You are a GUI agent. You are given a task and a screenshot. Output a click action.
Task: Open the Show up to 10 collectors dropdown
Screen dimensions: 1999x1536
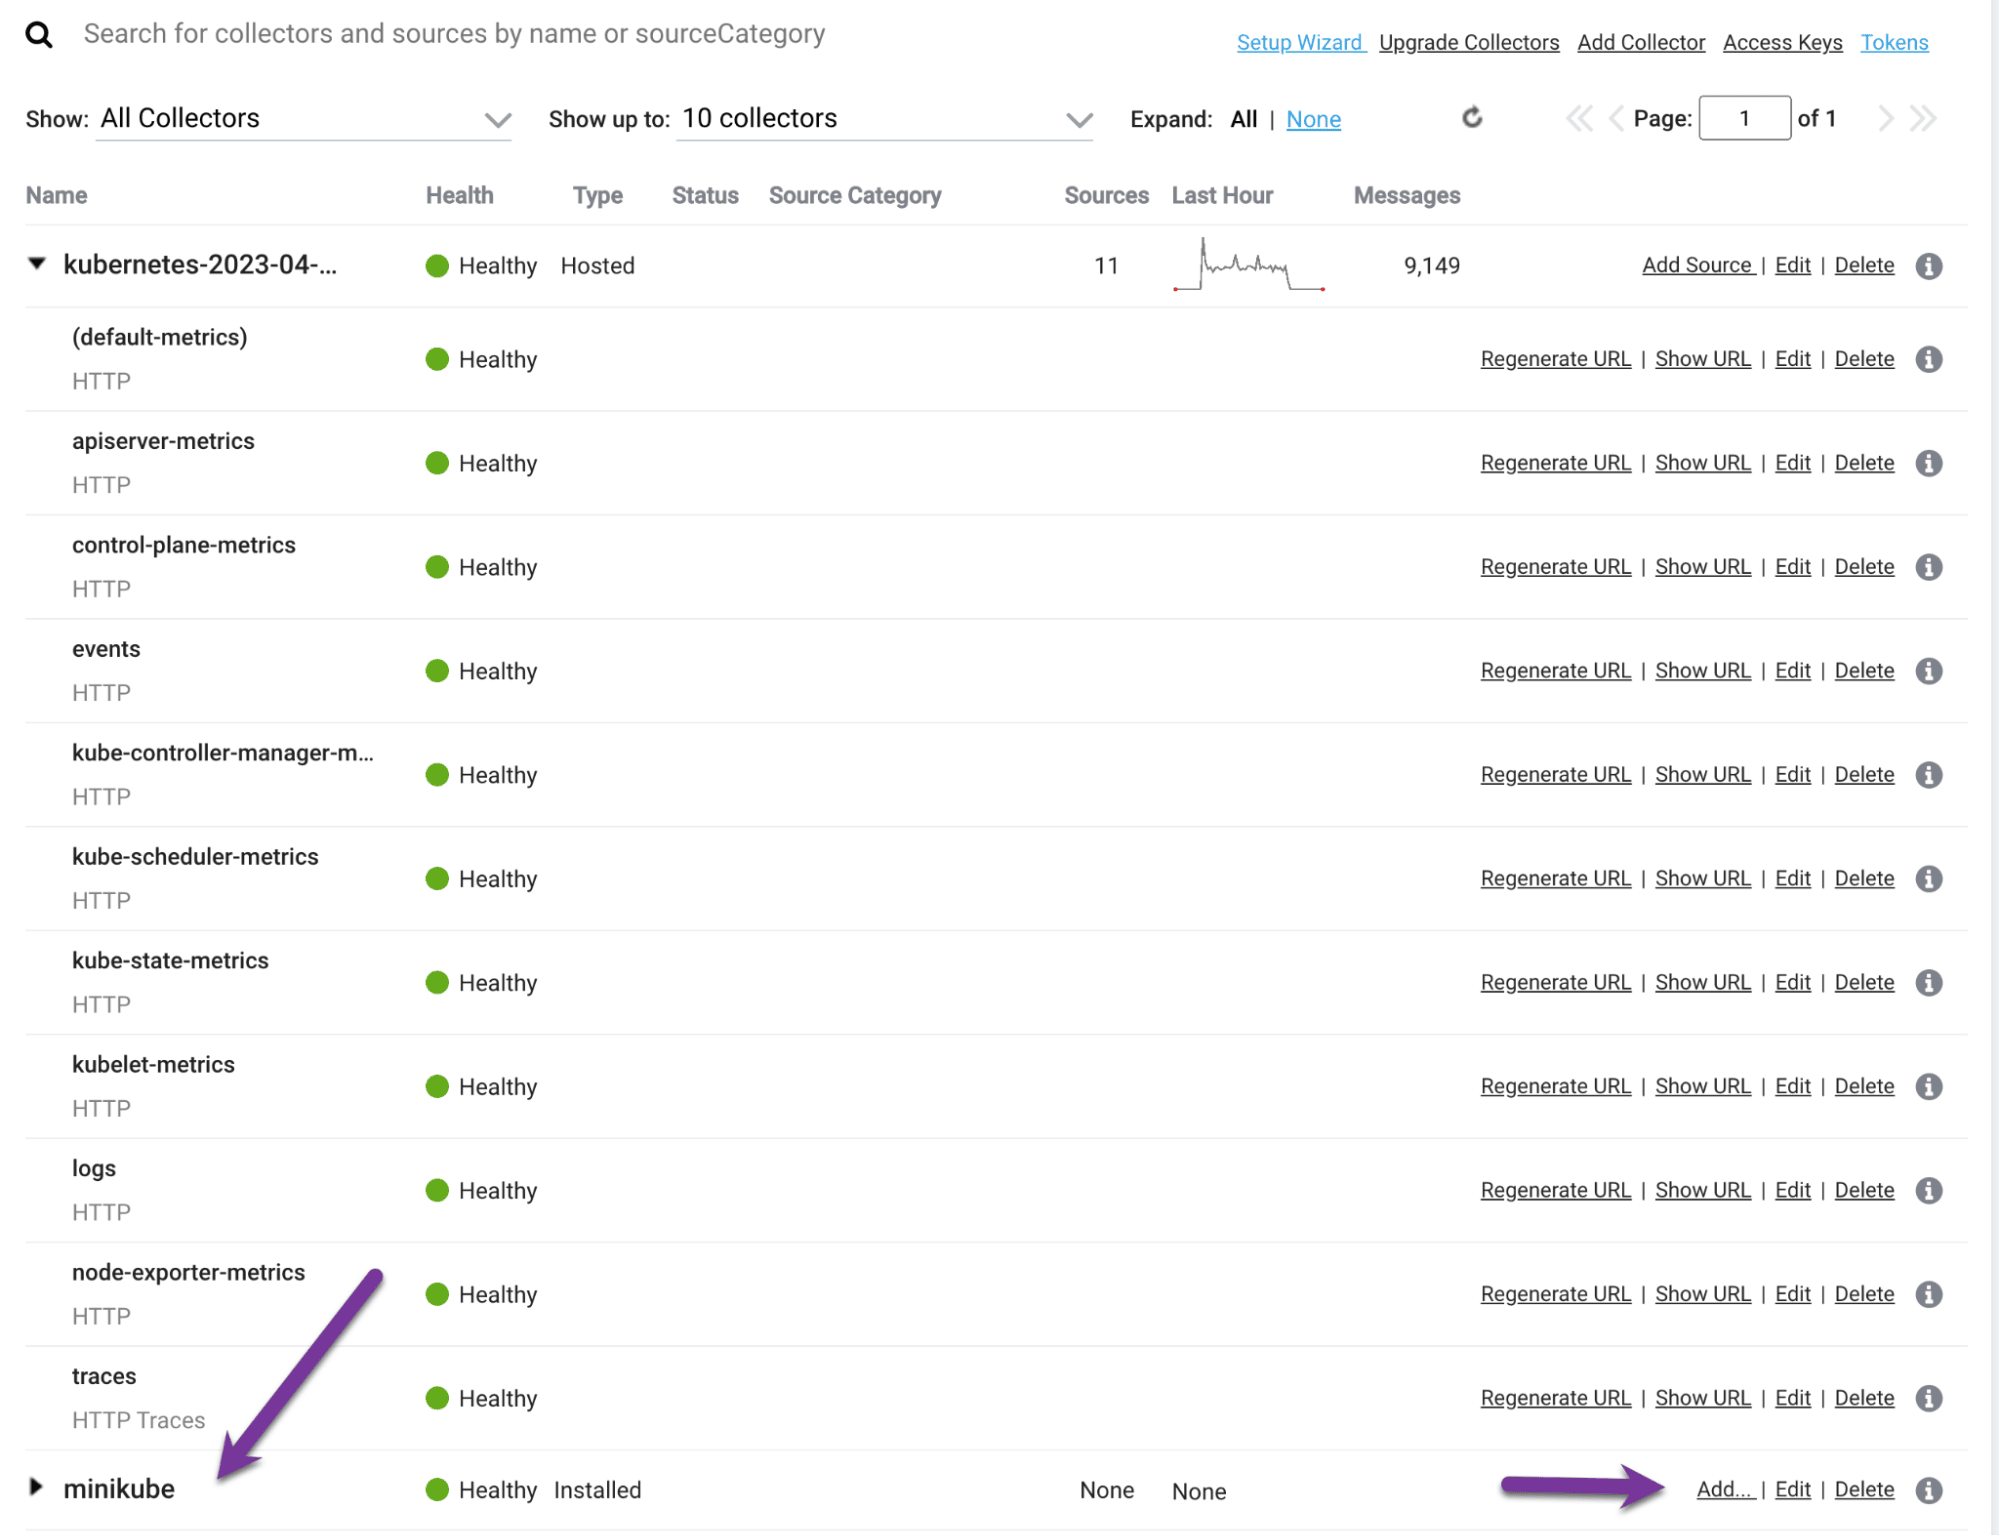884,119
